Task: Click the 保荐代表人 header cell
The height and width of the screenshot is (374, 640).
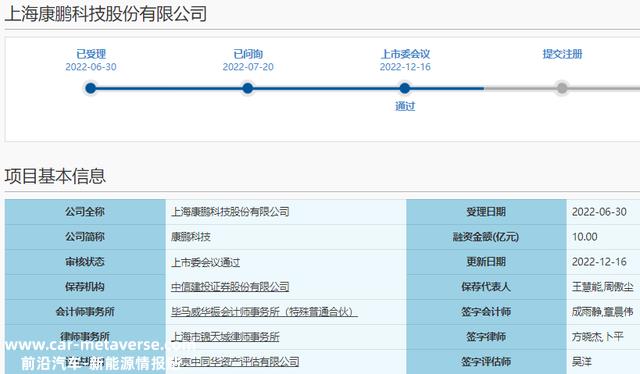Action: (x=486, y=287)
